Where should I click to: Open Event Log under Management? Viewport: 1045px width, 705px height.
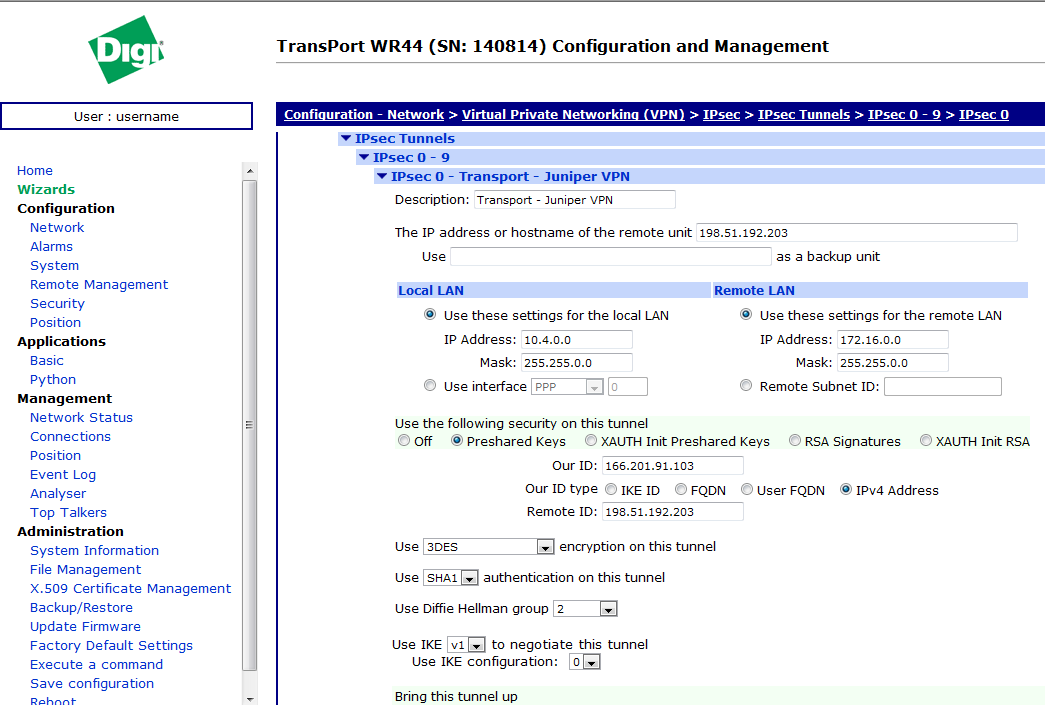[x=63, y=474]
